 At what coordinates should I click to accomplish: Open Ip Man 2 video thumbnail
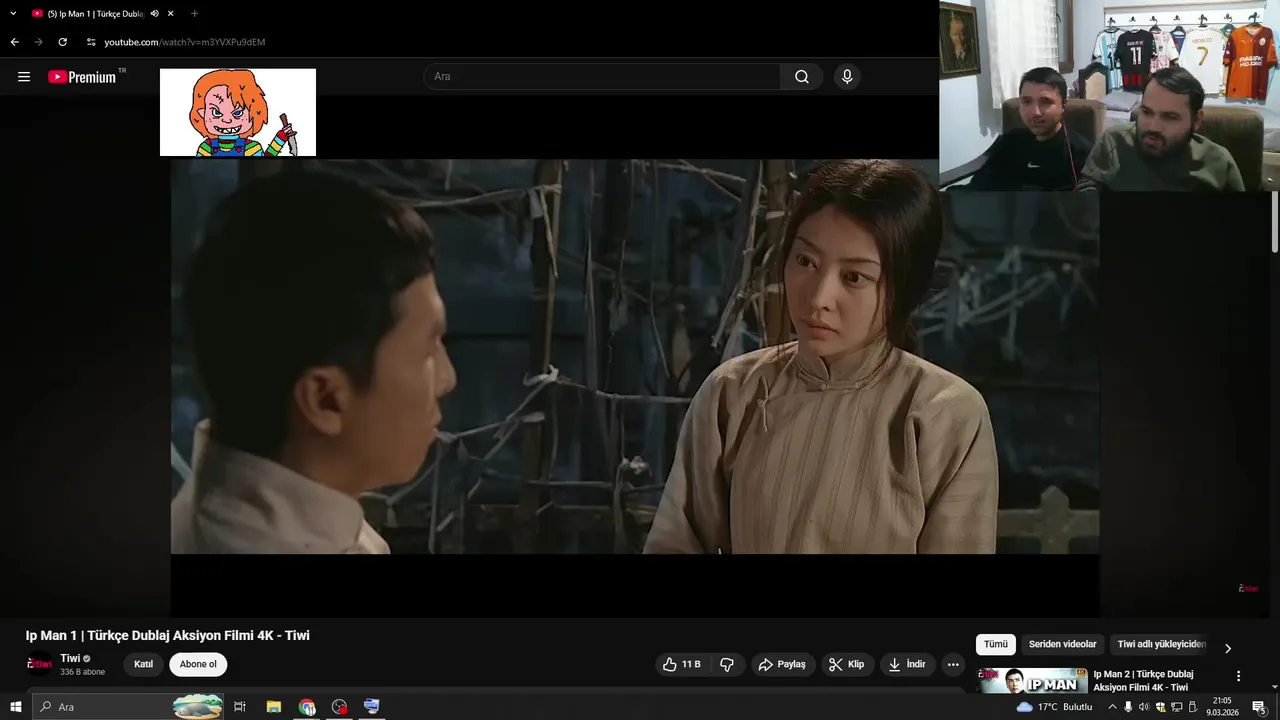click(1032, 681)
